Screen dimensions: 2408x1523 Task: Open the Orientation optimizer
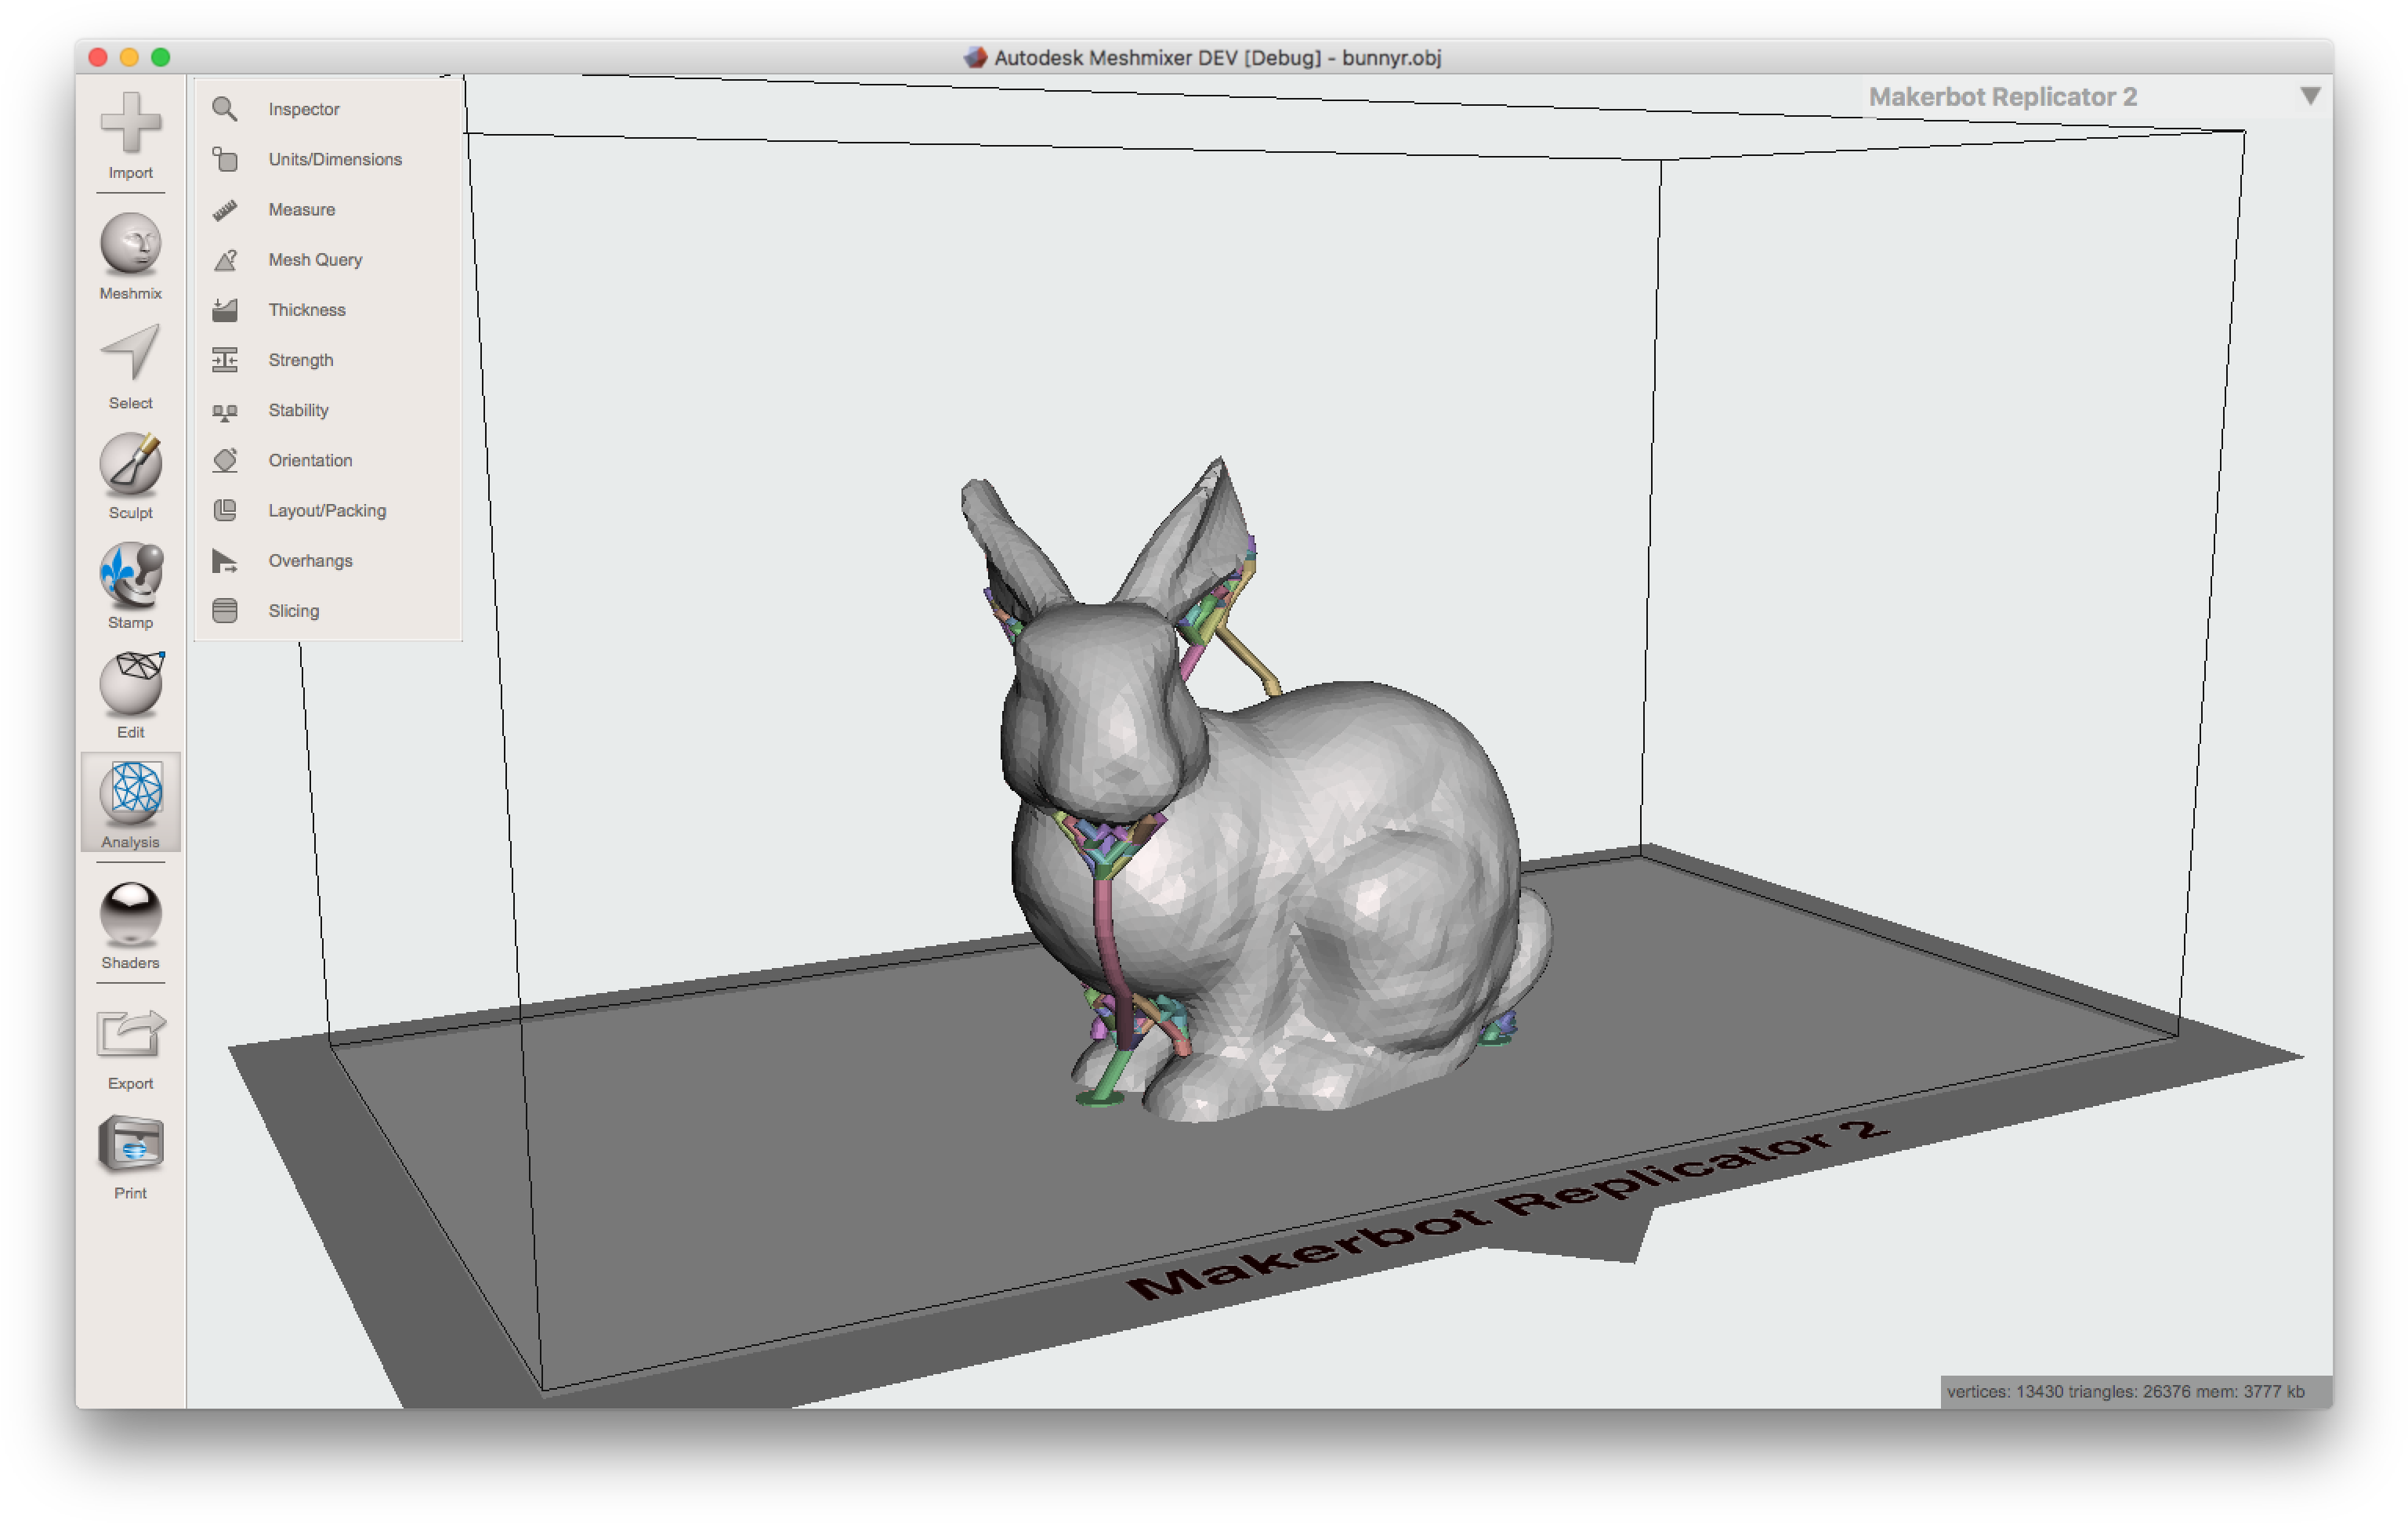(309, 460)
